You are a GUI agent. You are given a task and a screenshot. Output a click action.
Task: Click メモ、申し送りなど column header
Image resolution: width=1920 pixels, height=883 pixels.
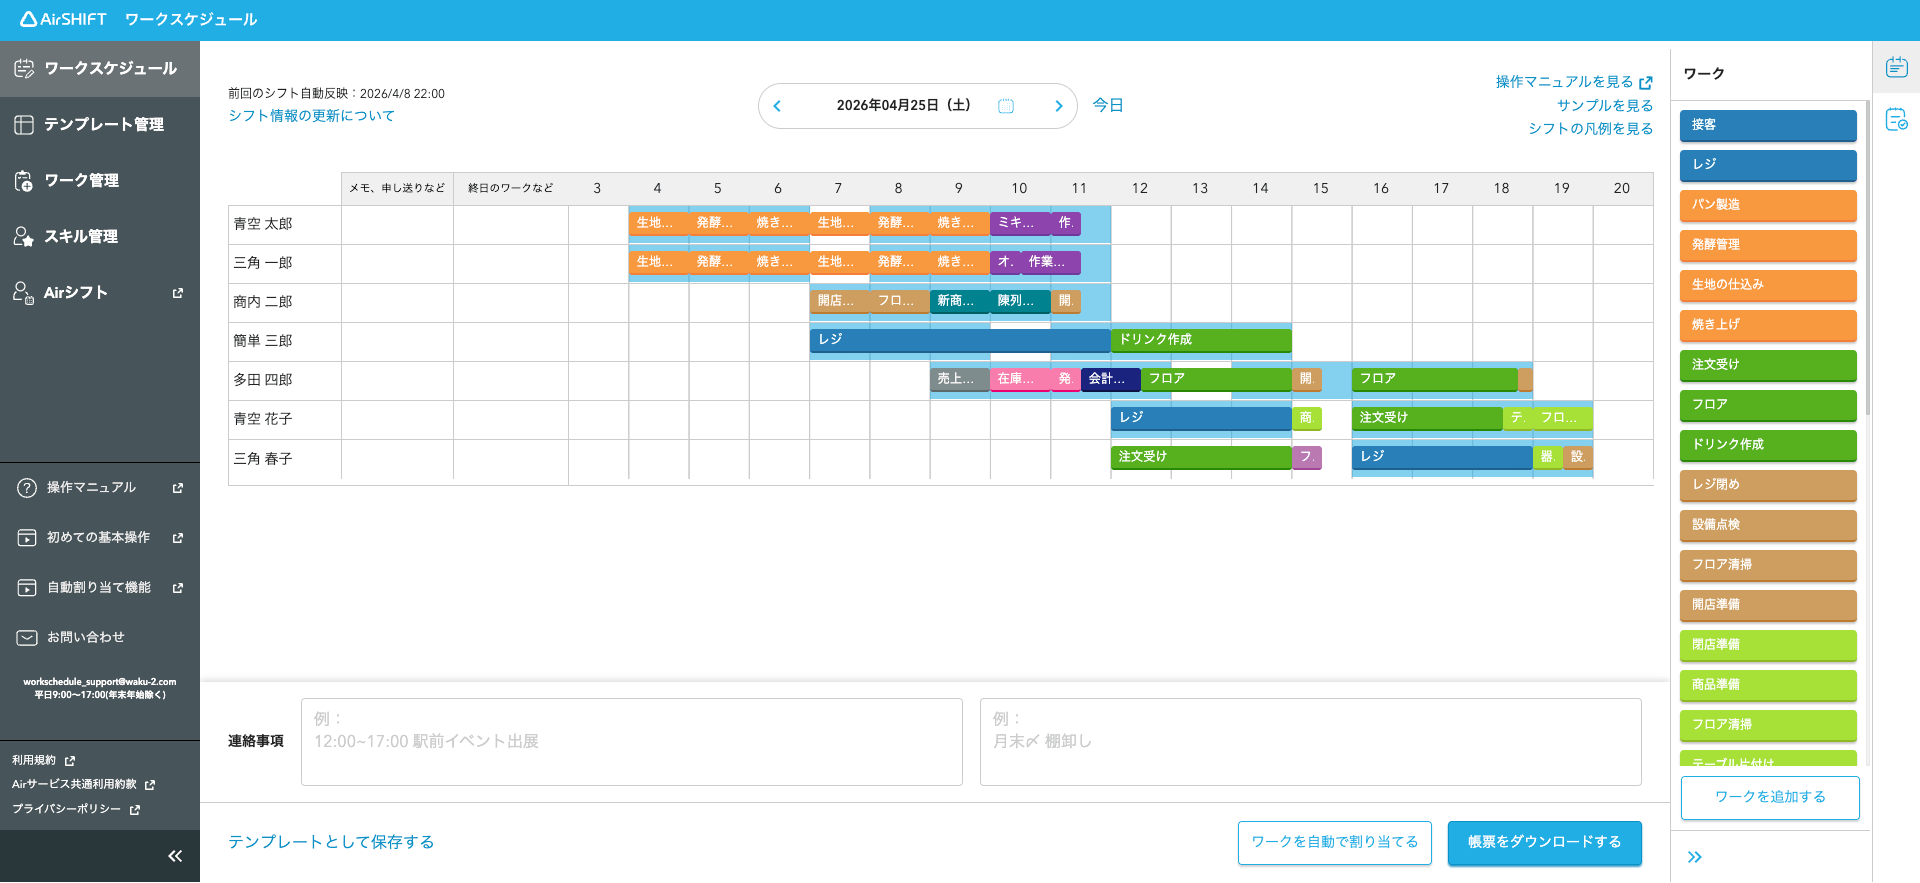[x=397, y=188]
